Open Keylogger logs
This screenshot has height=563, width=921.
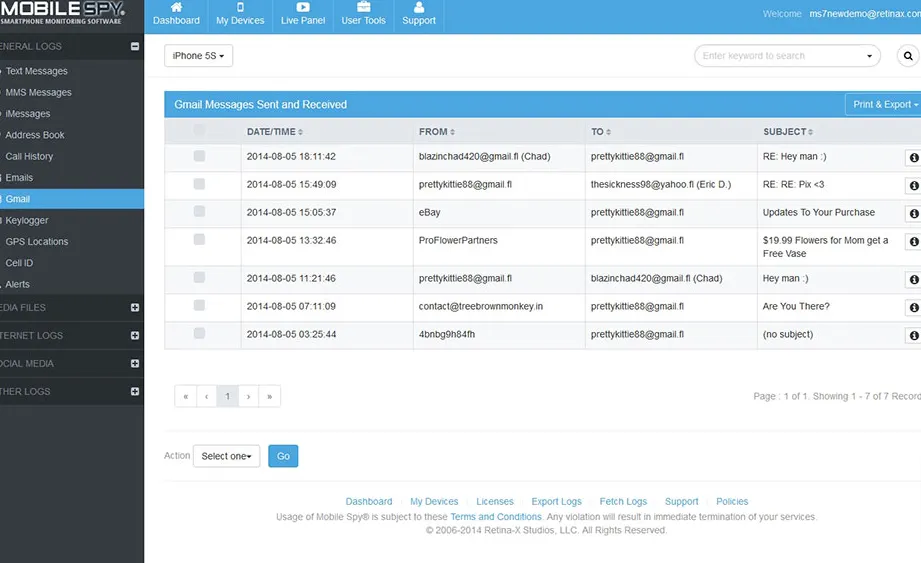tap(26, 221)
